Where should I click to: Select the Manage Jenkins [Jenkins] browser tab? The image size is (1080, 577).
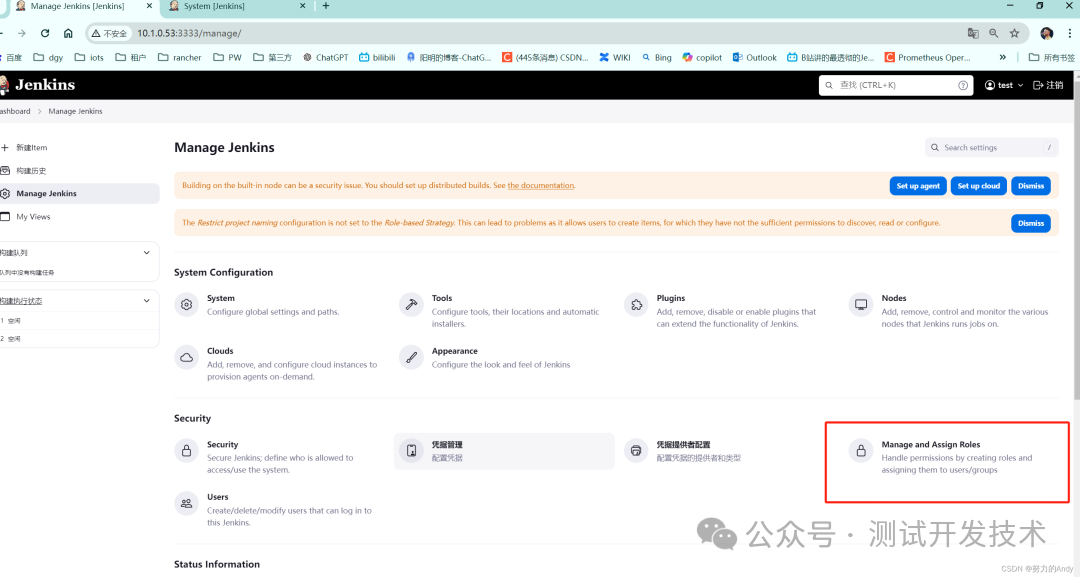(x=83, y=6)
